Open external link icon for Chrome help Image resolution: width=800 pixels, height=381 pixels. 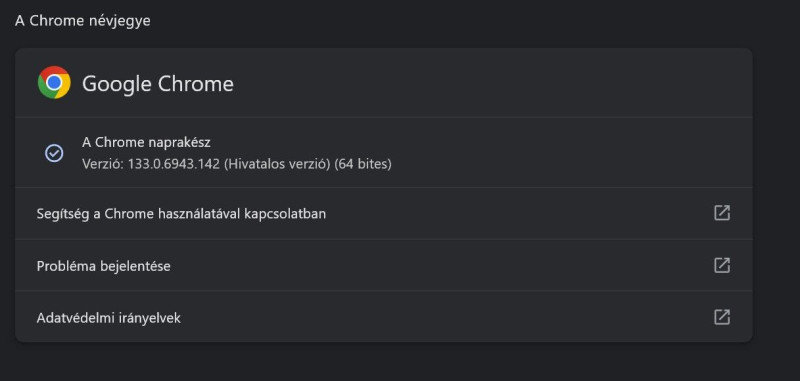click(x=721, y=213)
